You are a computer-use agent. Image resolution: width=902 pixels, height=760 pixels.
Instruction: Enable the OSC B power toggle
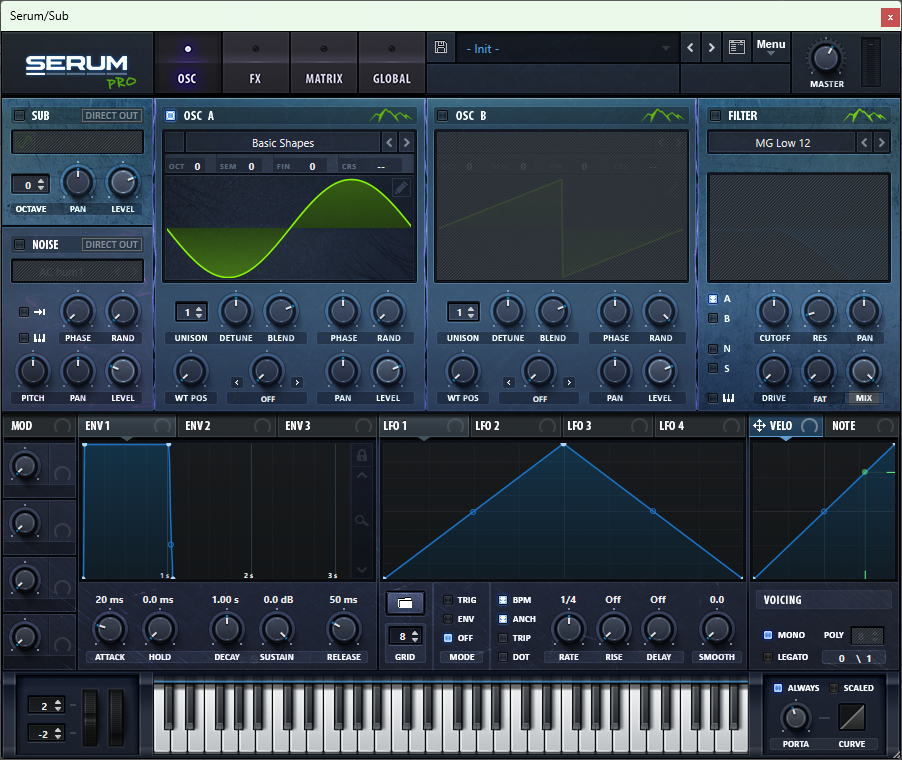[x=442, y=116]
